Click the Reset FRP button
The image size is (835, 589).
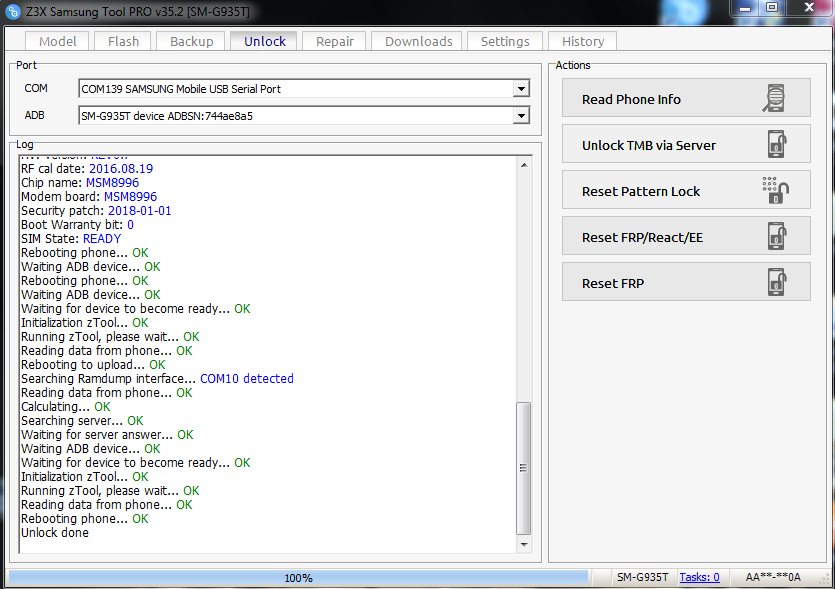click(686, 282)
